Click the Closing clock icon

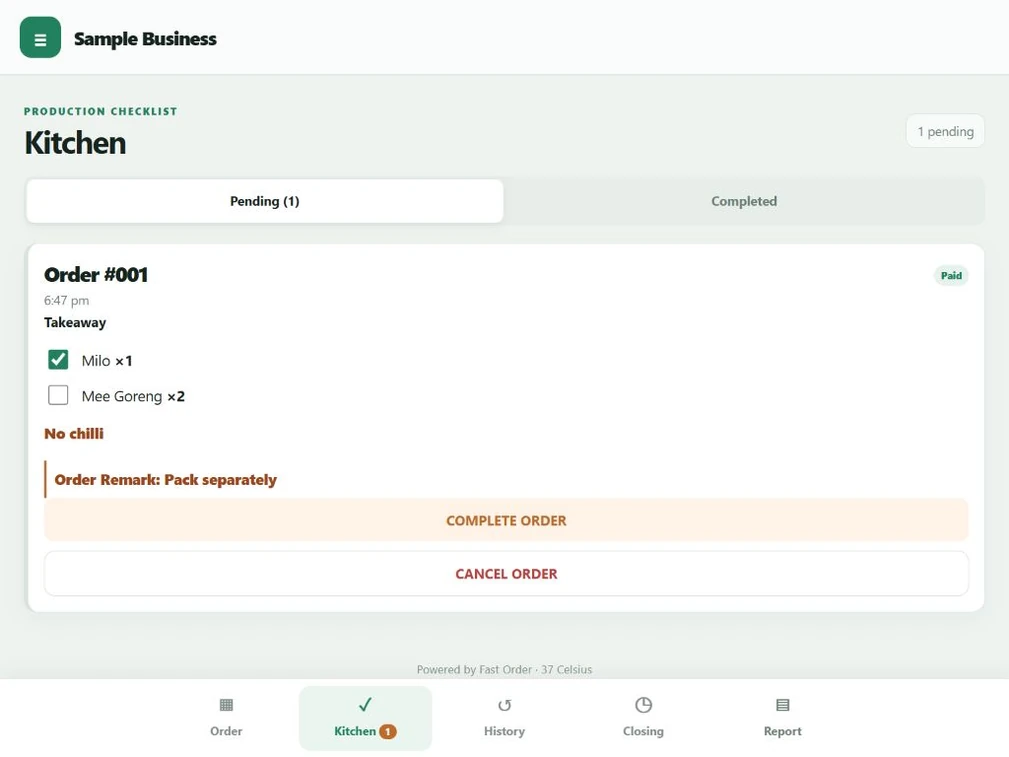click(643, 705)
